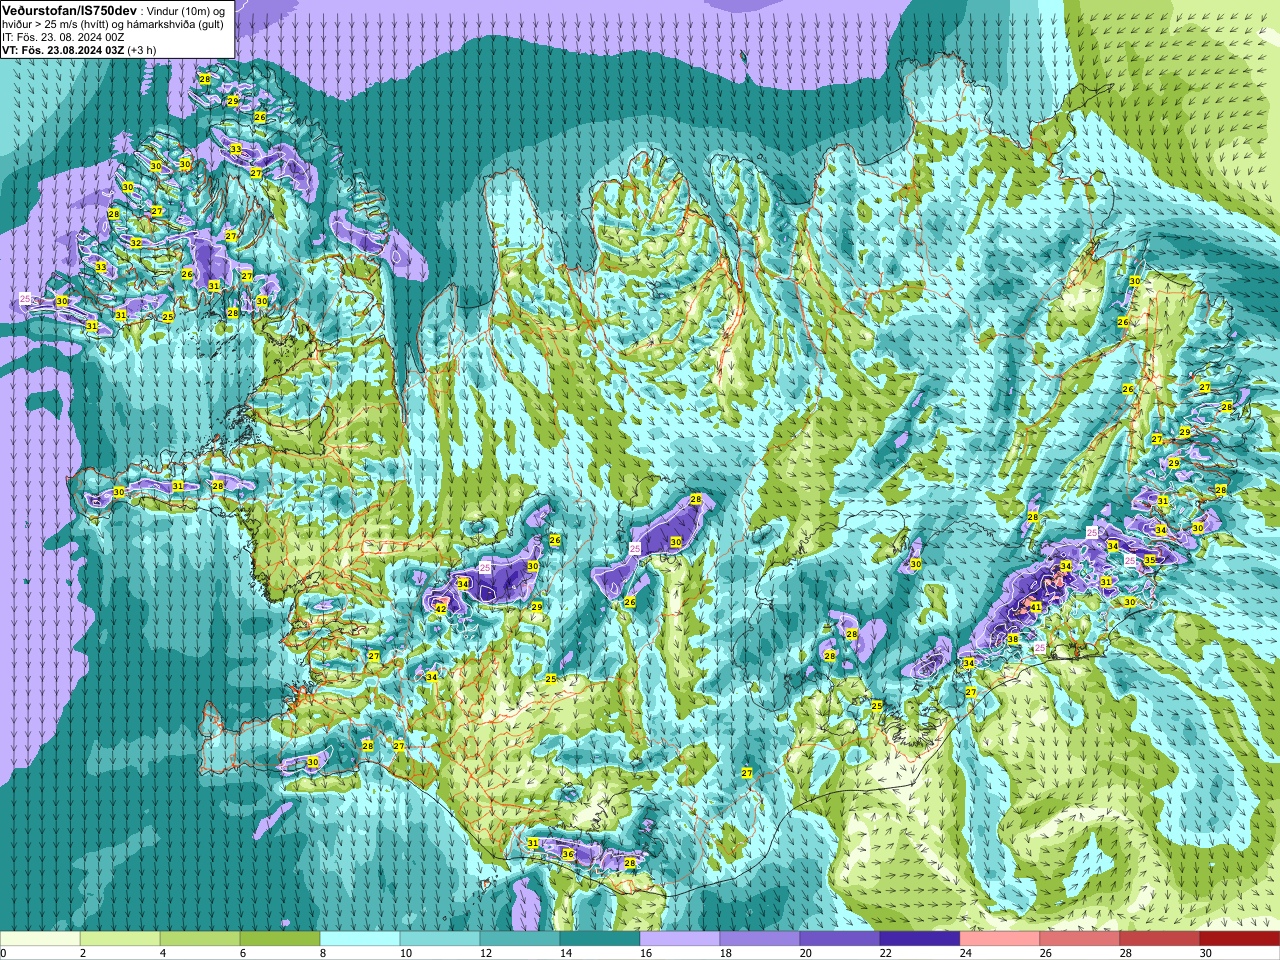Click the yellow gust label 35
Screen dimensions: 1280x960
pos(1149,560)
